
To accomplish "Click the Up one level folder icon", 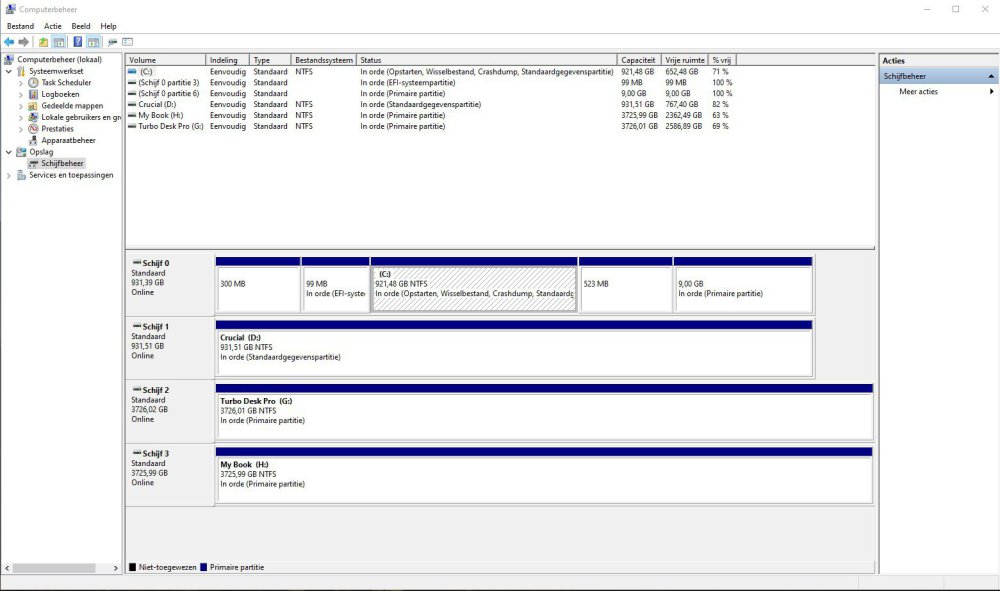I will (43, 42).
